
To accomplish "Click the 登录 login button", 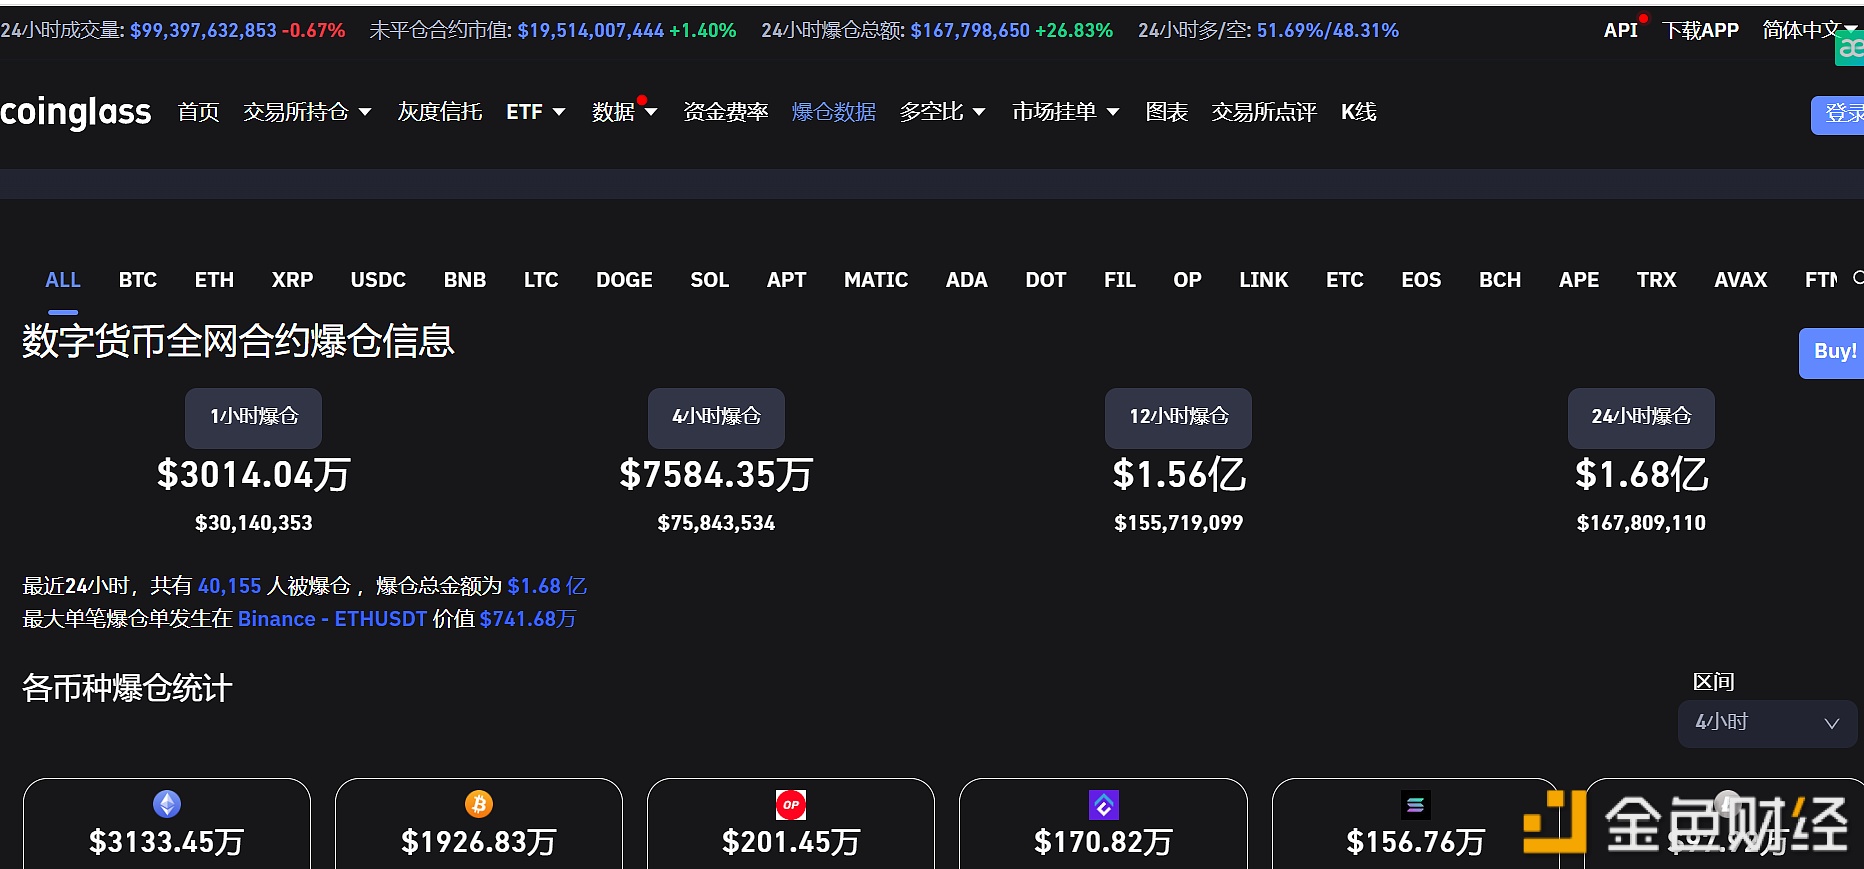I will click(x=1840, y=114).
